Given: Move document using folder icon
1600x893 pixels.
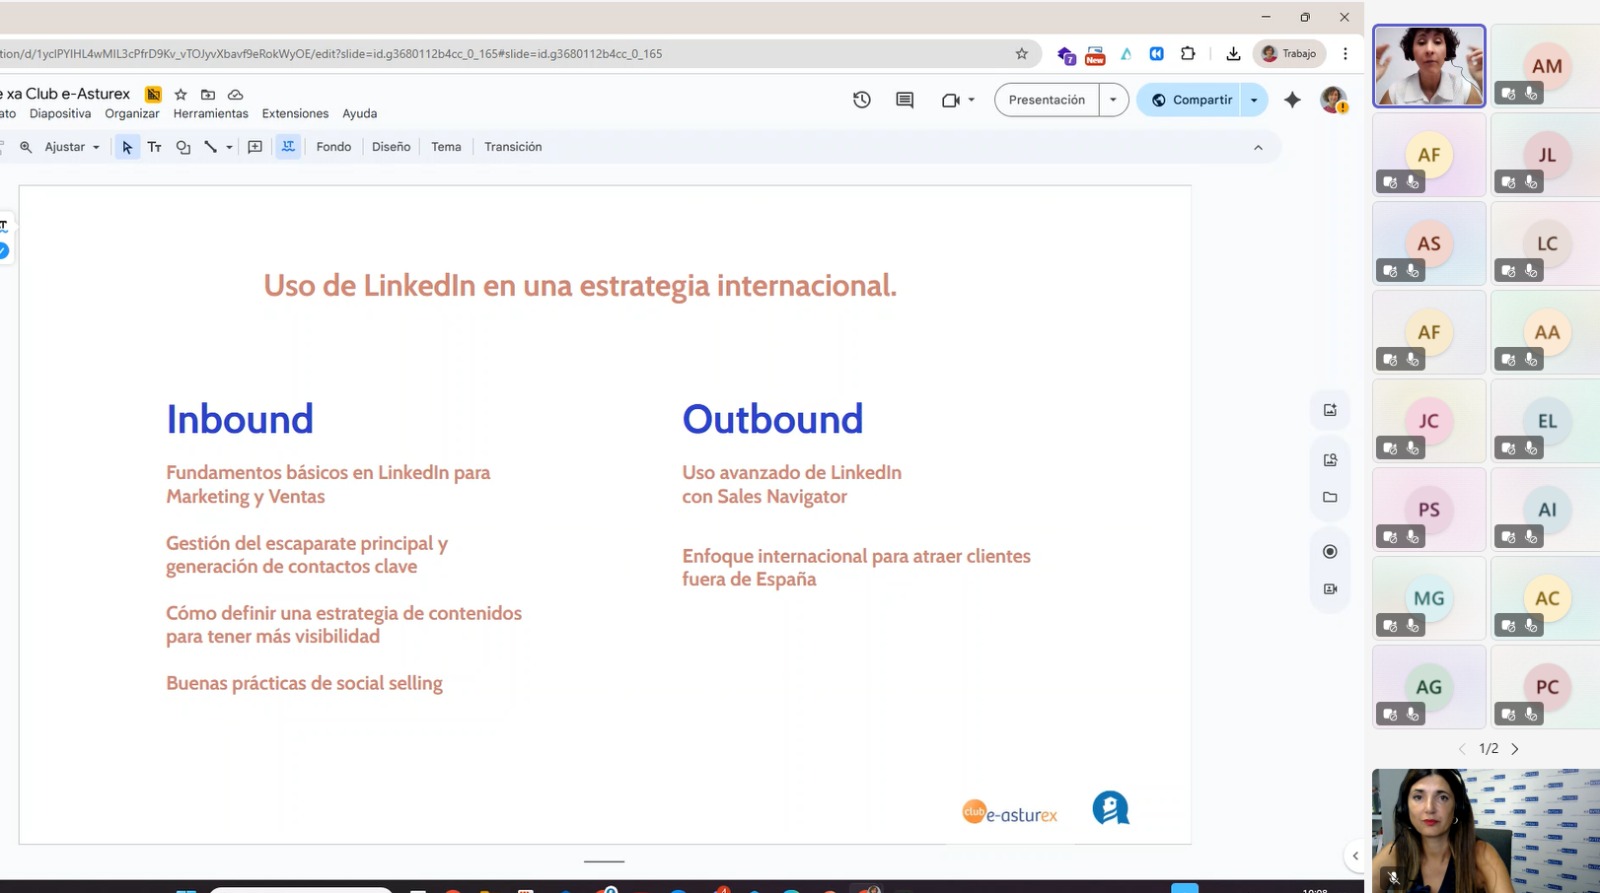Looking at the screenshot, I should coord(208,94).
